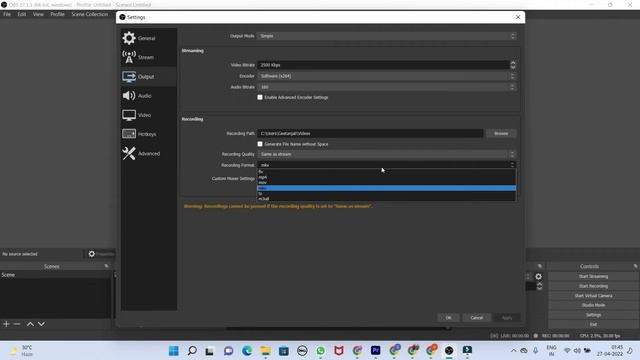Open WhatsApp from the taskbar
Viewport: 640px width, 360px height.
coord(320,351)
